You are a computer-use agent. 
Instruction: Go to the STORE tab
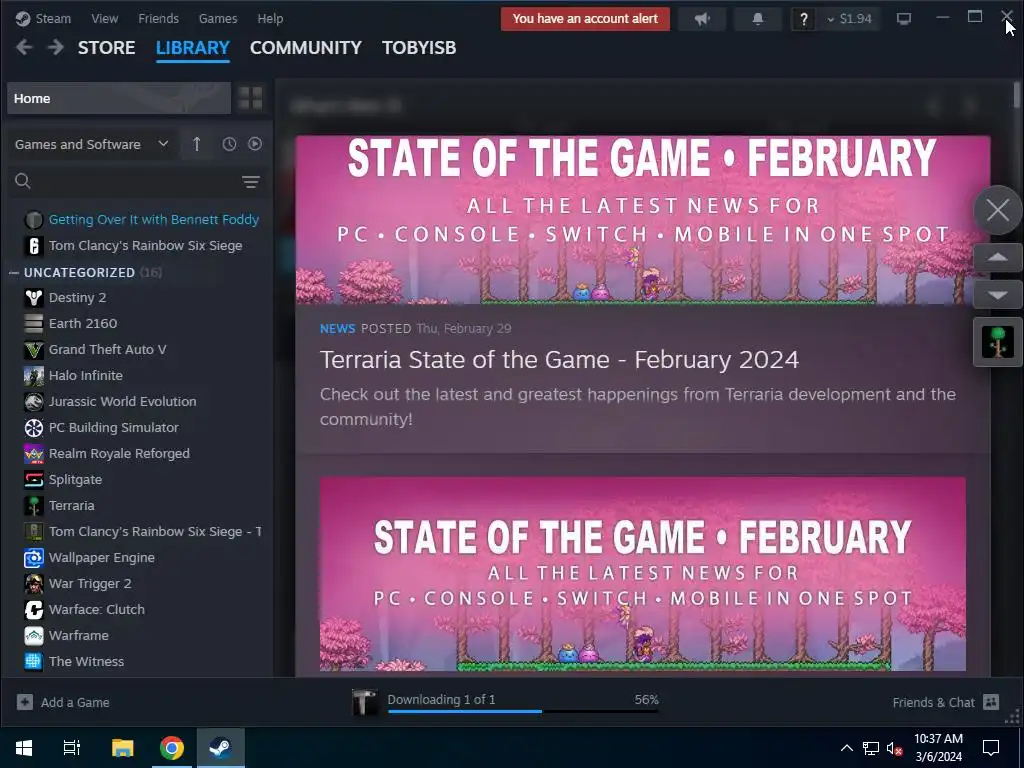[x=106, y=48]
